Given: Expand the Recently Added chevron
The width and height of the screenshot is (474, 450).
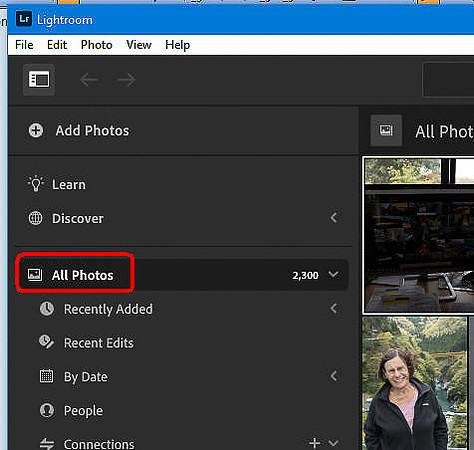Looking at the screenshot, I should point(334,309).
